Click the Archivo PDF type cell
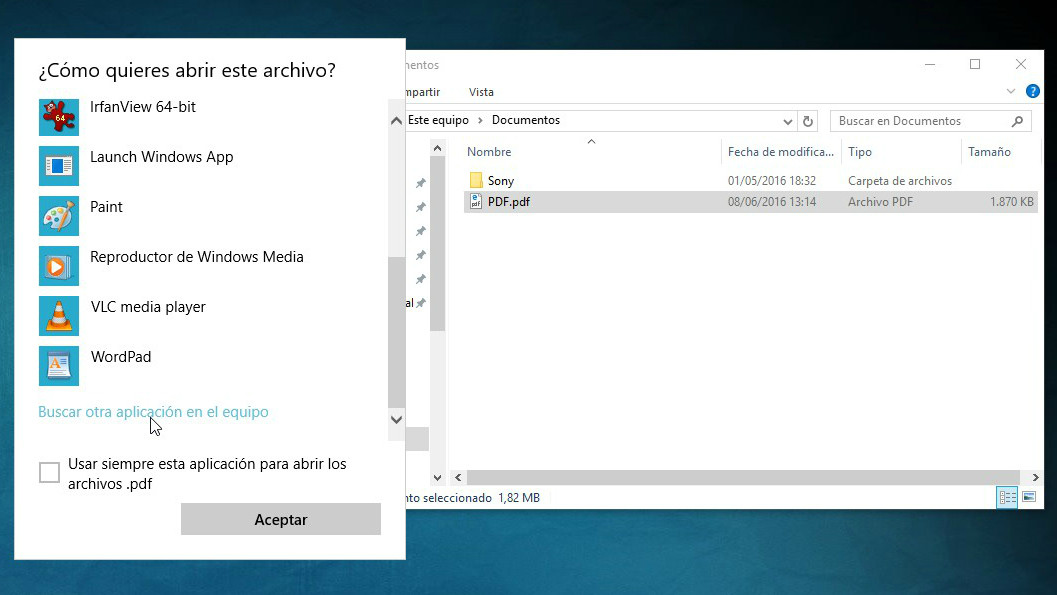The image size is (1057, 595). (x=880, y=201)
